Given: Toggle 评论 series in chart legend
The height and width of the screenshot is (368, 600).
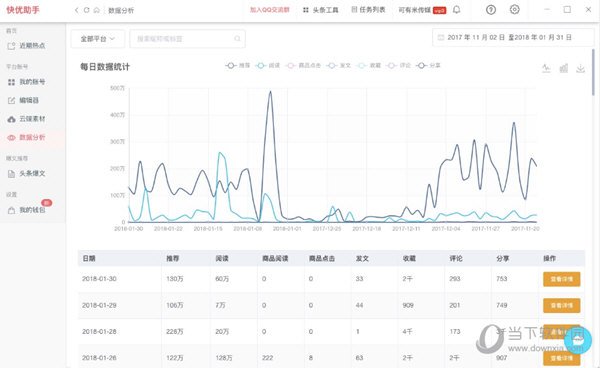Looking at the screenshot, I should [x=398, y=66].
